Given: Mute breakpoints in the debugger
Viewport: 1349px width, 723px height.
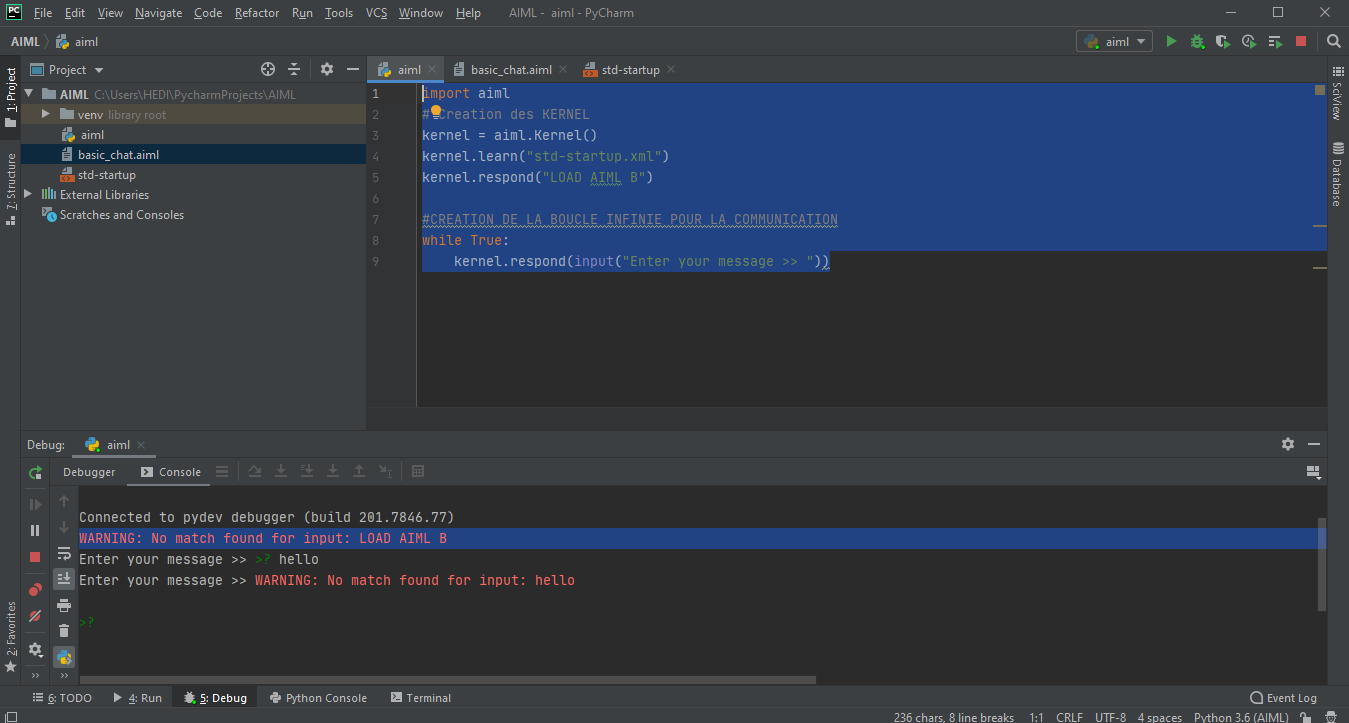Looking at the screenshot, I should pyautogui.click(x=36, y=616).
